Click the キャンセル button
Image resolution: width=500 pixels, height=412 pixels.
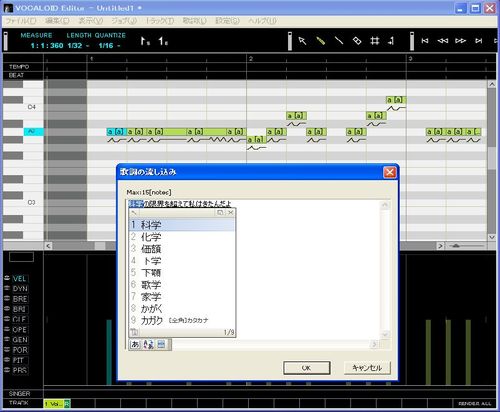tap(367, 368)
